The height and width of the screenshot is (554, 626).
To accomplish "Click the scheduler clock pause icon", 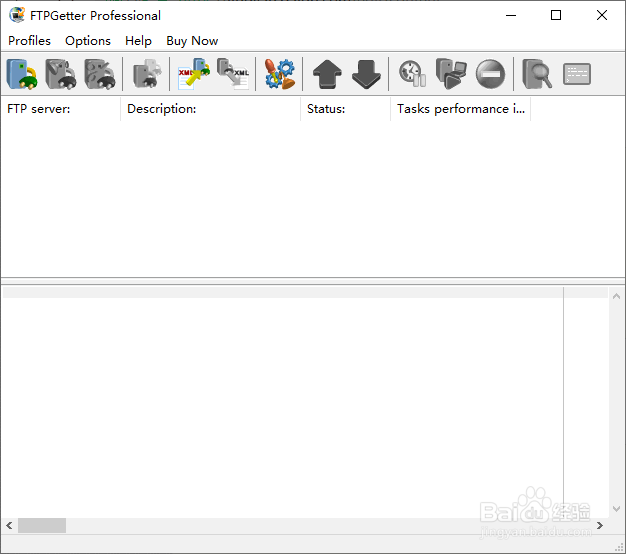I will point(412,74).
